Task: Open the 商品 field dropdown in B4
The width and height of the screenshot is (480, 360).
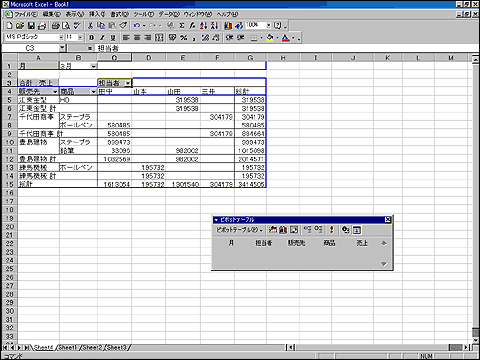Action: pos(94,92)
